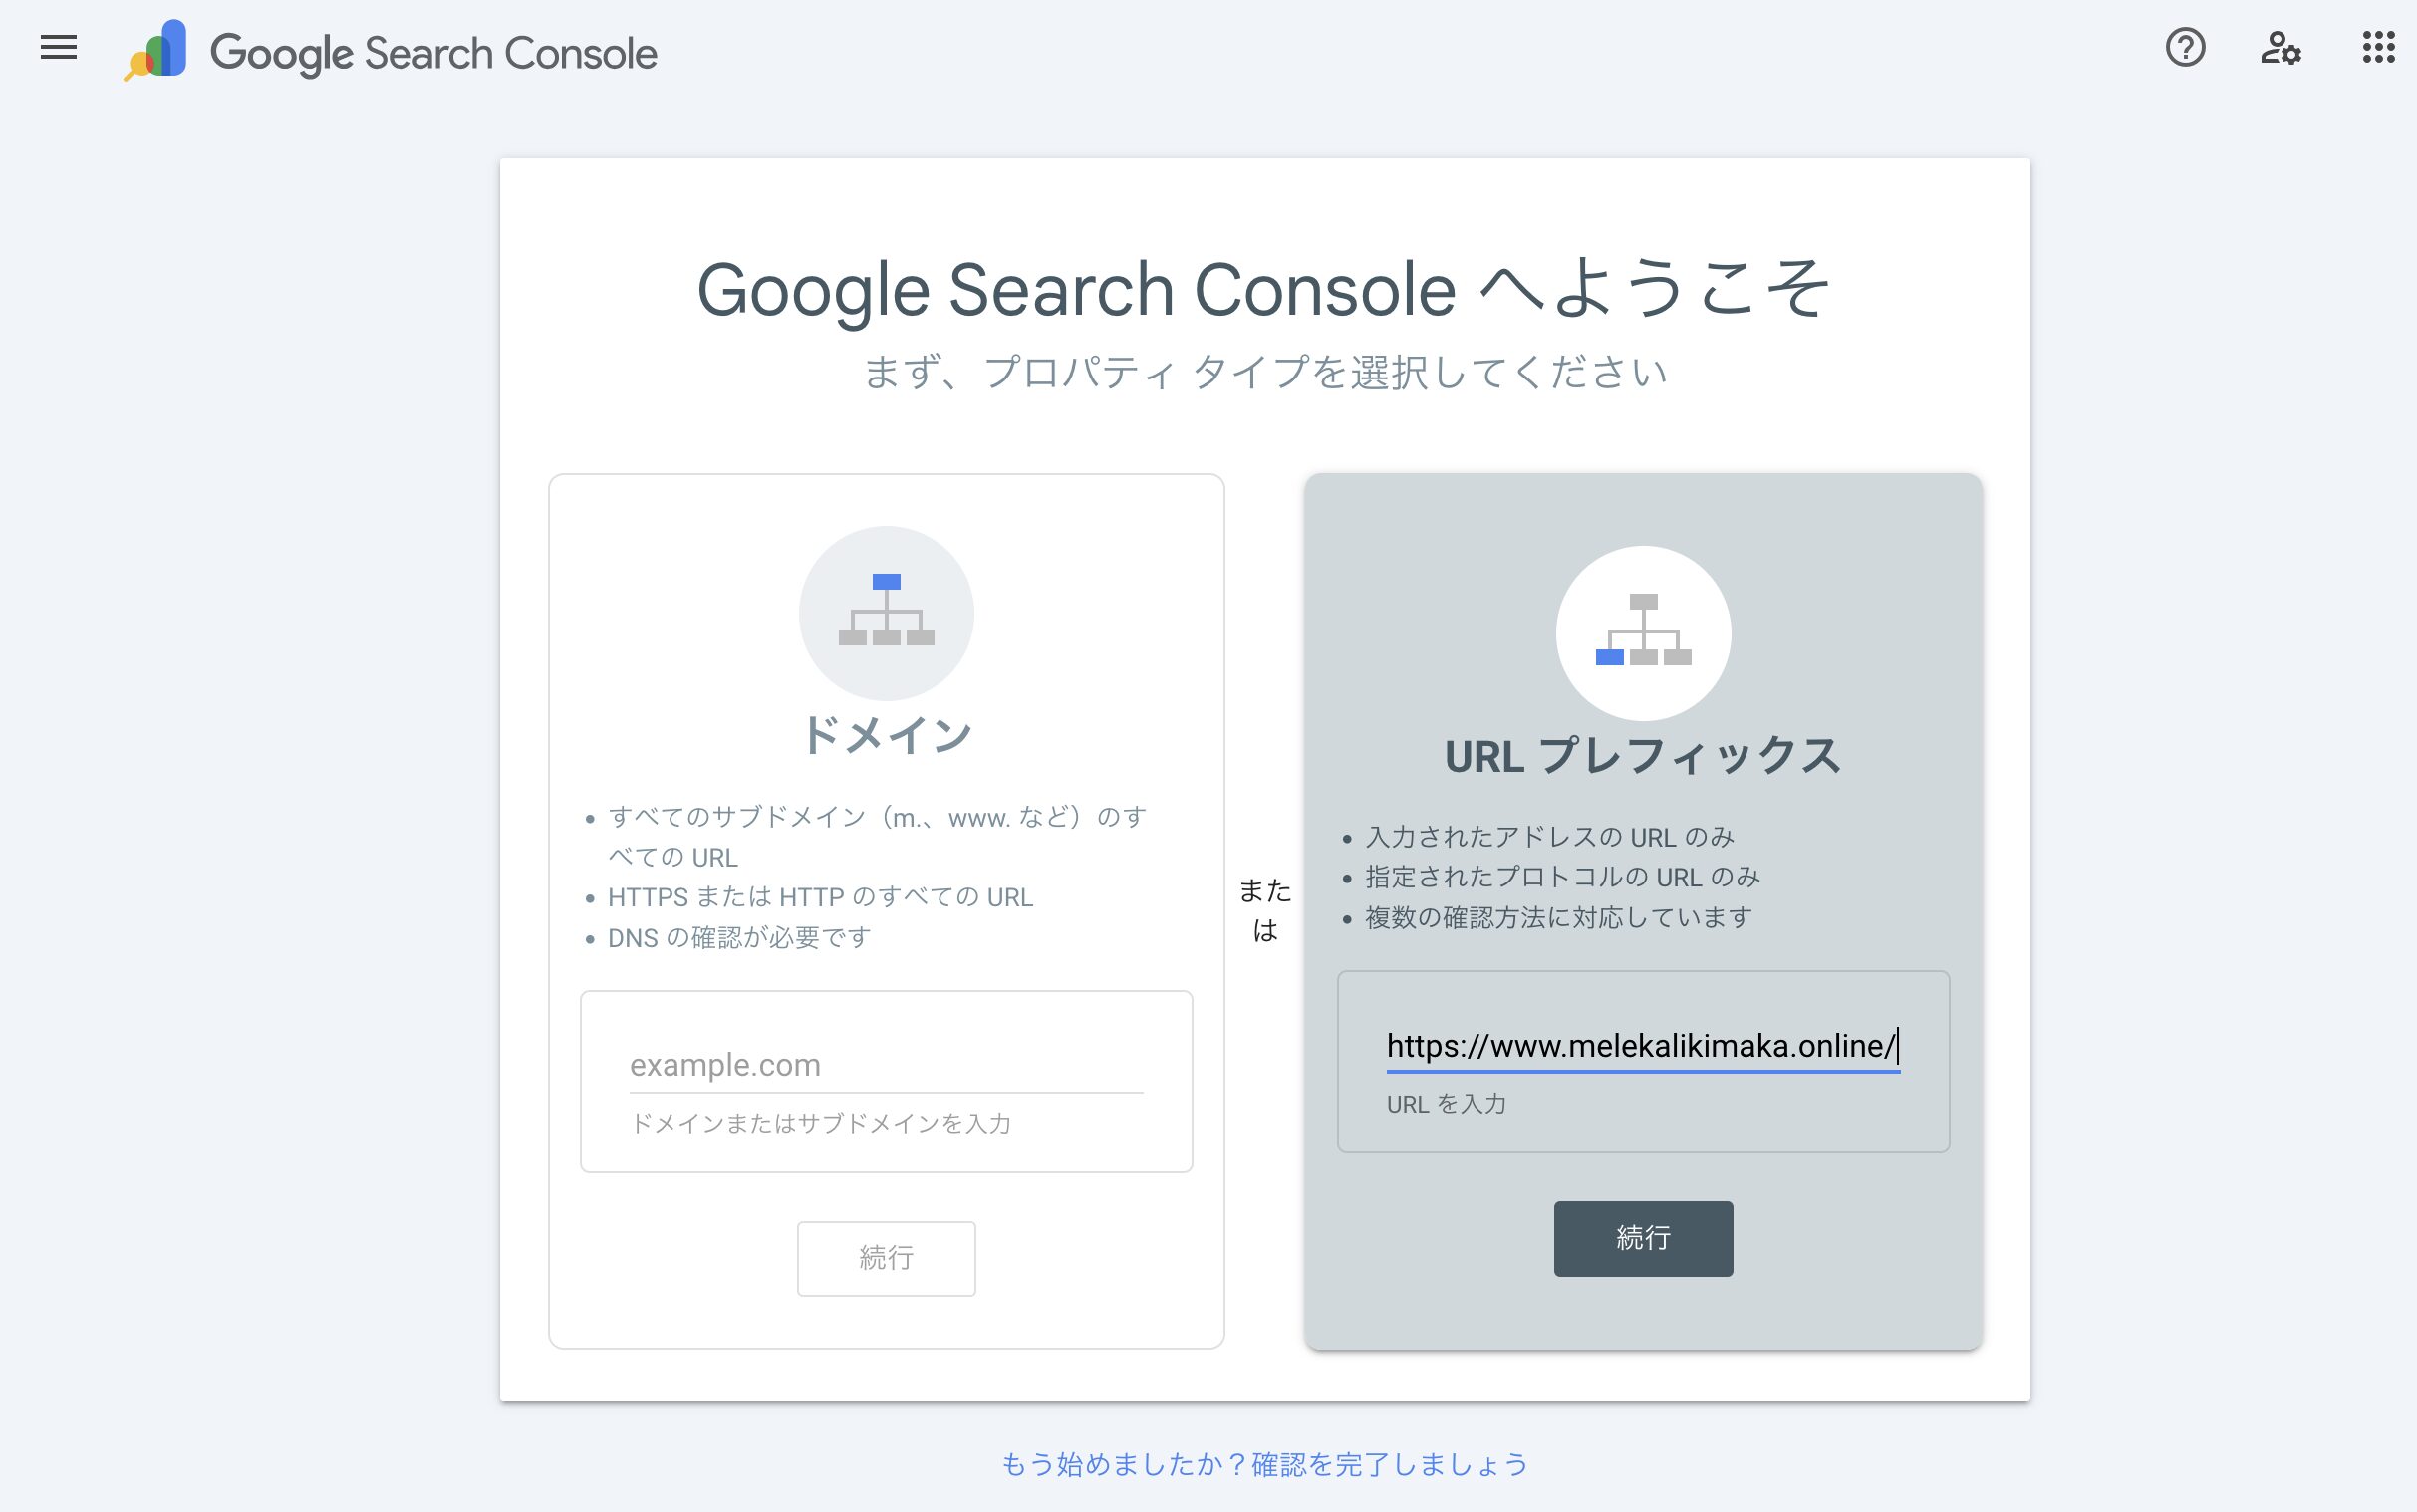Click the まず、プロパティ タイプを選択してください subtitle
Viewport: 2417px width, 1512px height.
[x=1265, y=373]
